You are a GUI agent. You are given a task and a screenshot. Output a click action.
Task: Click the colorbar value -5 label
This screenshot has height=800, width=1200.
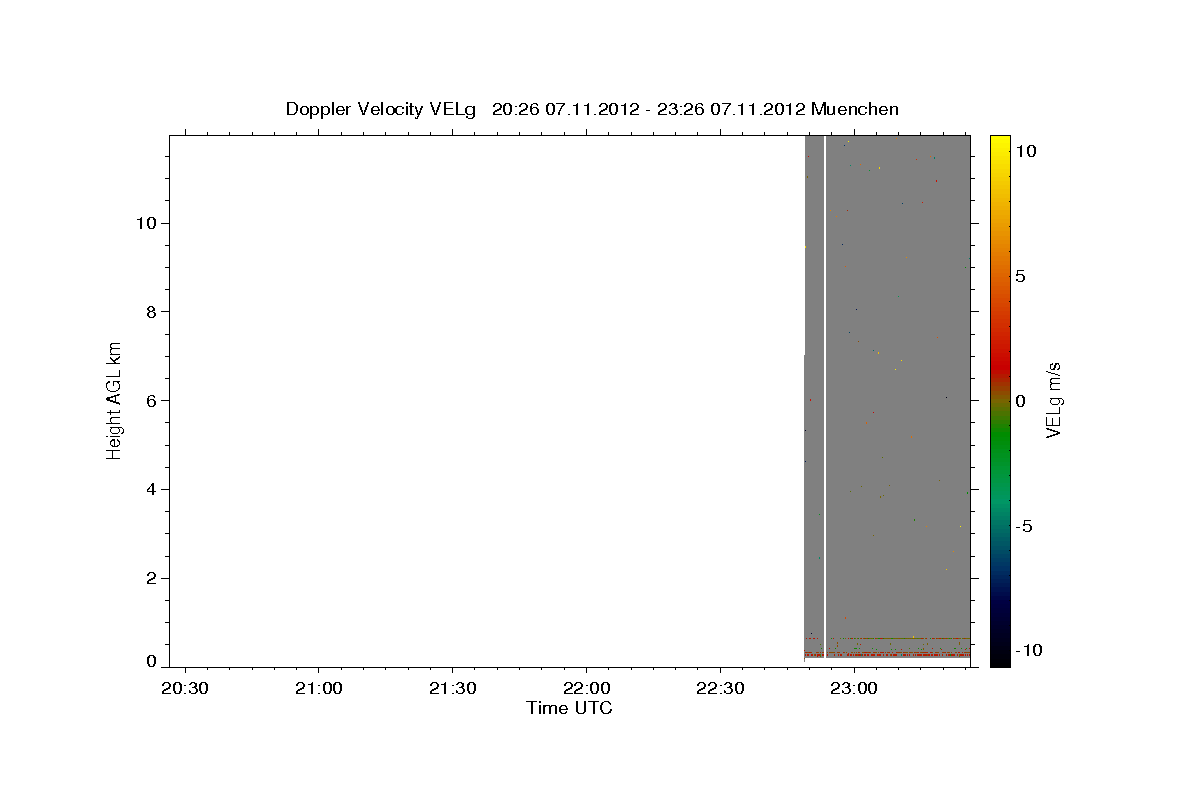coord(1024,526)
